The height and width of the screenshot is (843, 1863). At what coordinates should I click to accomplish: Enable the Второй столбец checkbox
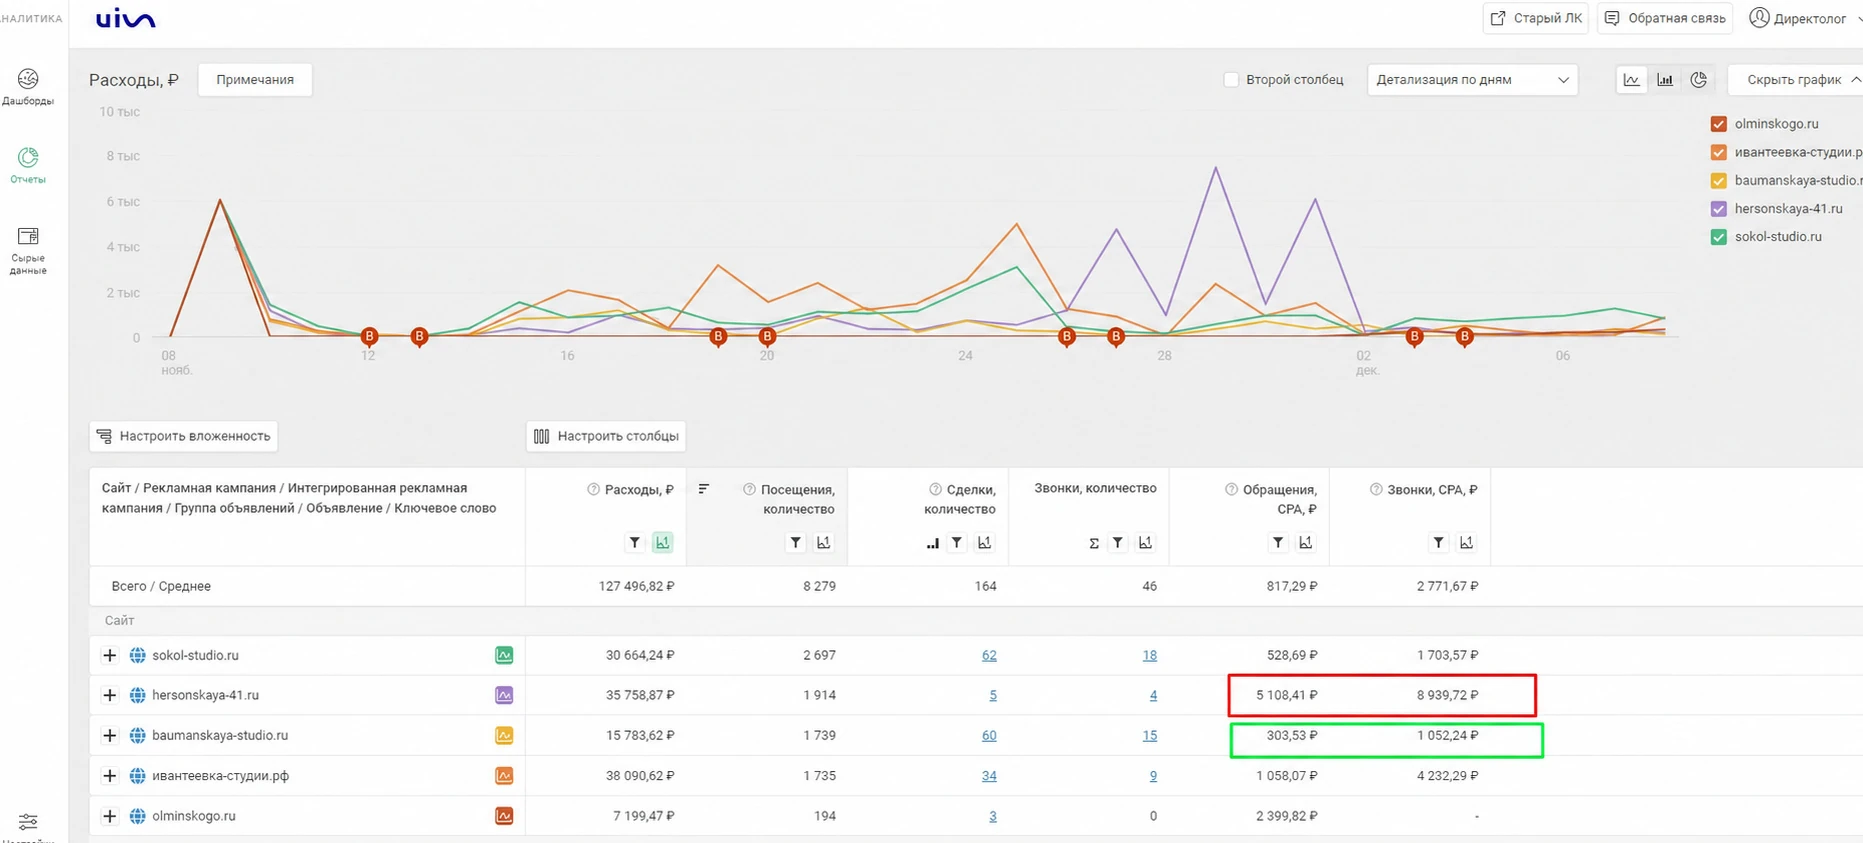1231,80
